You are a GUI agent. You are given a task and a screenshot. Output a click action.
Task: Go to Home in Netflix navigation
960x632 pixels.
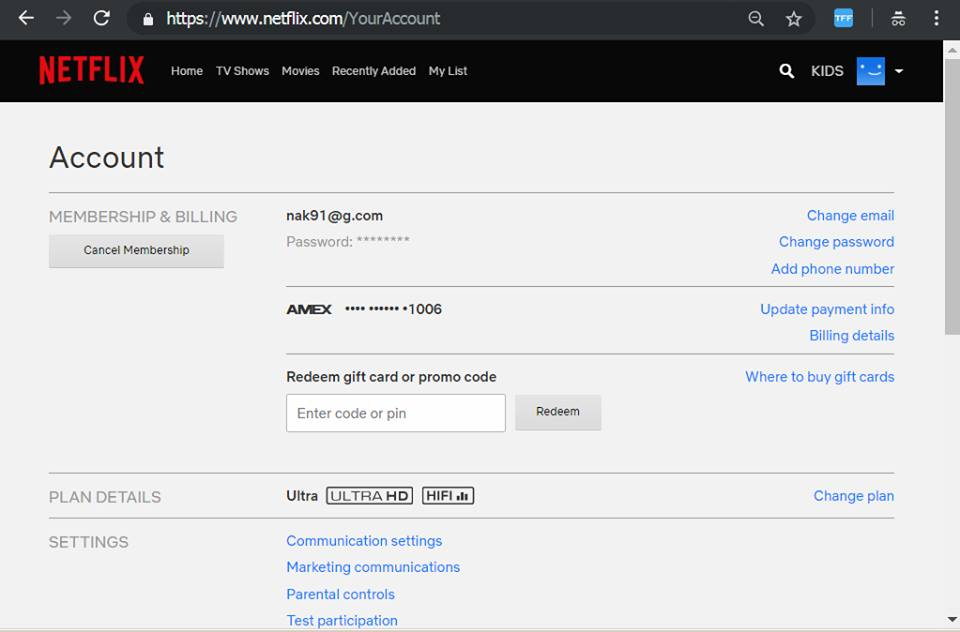187,71
